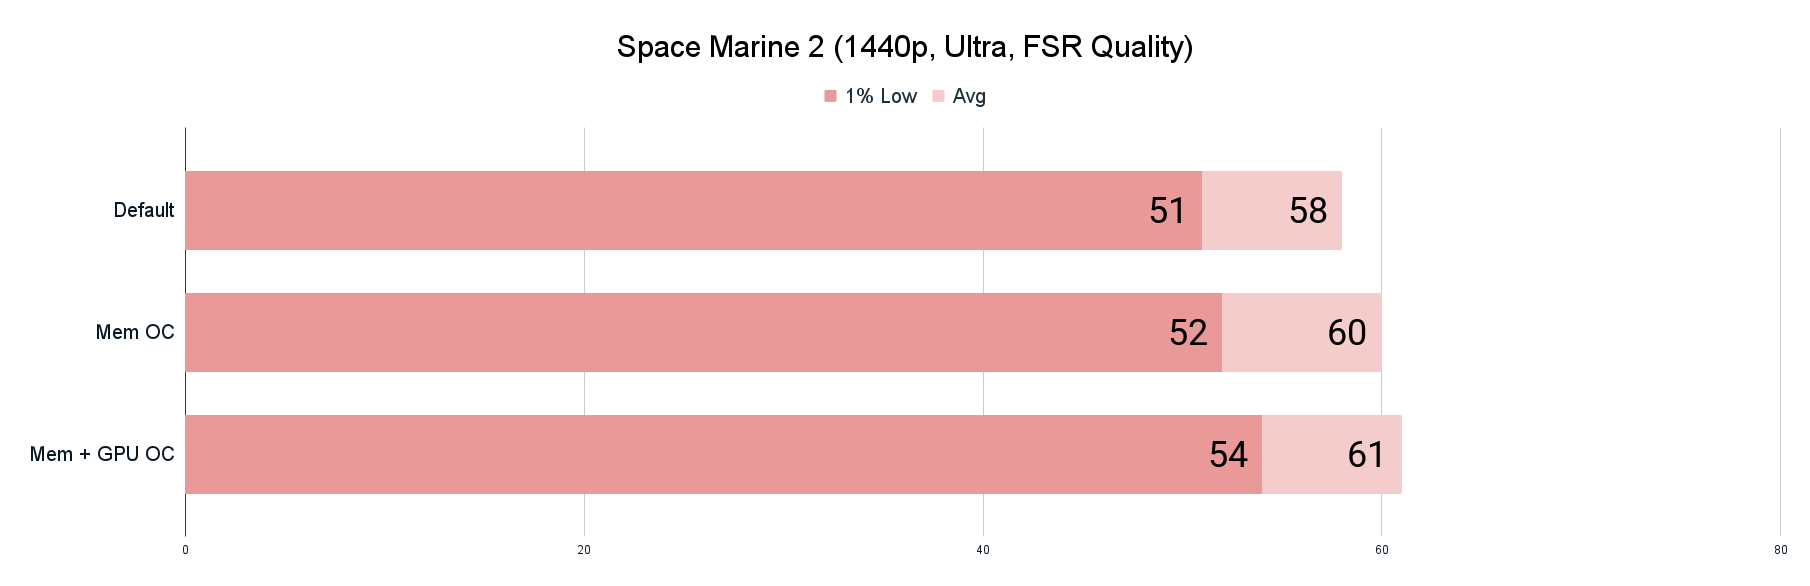Click the 61 data label
Image resolution: width=1810 pixels, height=586 pixels.
pyautogui.click(x=1366, y=454)
